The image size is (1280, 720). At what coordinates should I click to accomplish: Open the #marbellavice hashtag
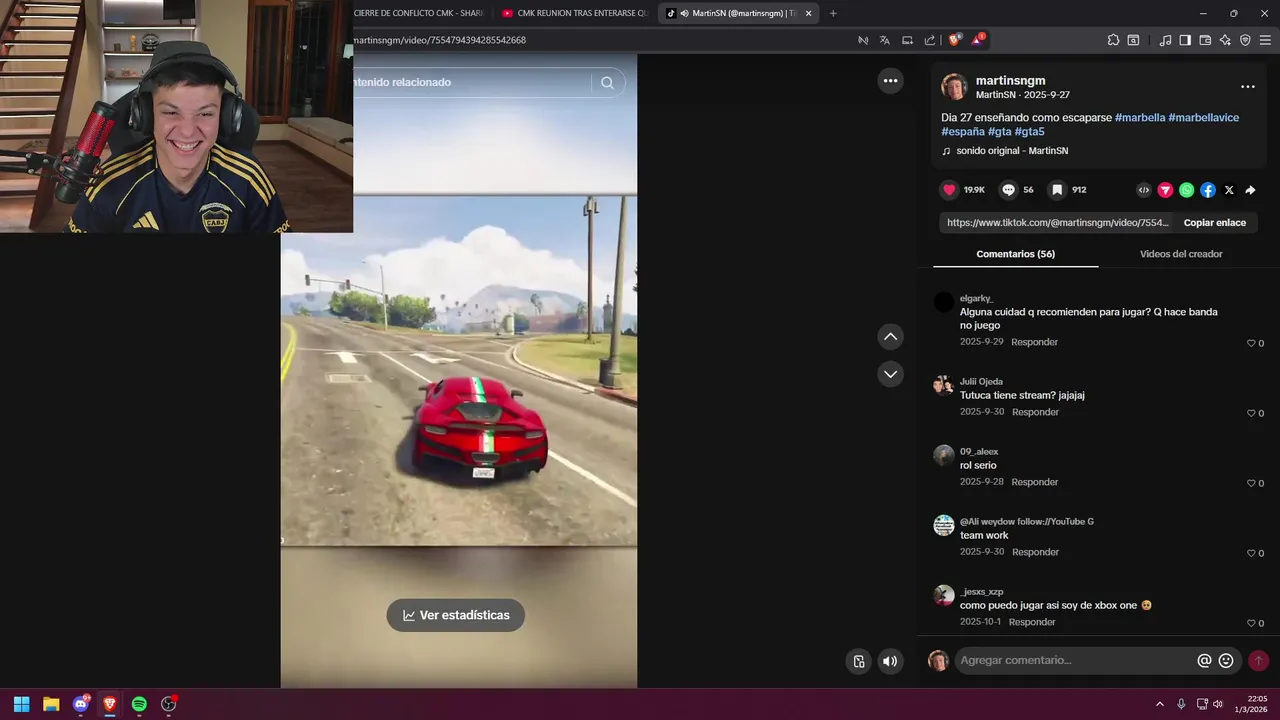coord(1203,117)
